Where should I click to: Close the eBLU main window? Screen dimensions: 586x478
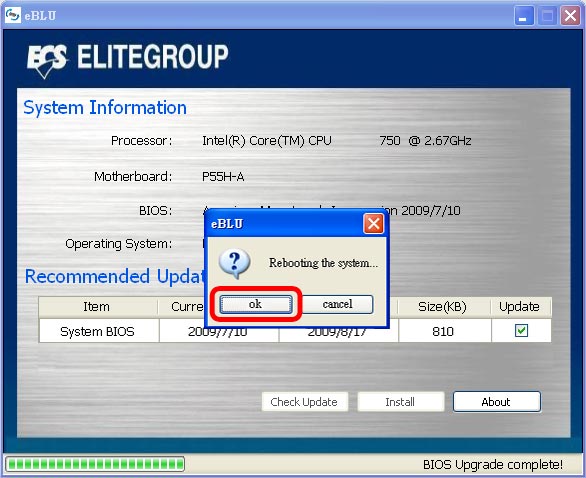pos(570,16)
